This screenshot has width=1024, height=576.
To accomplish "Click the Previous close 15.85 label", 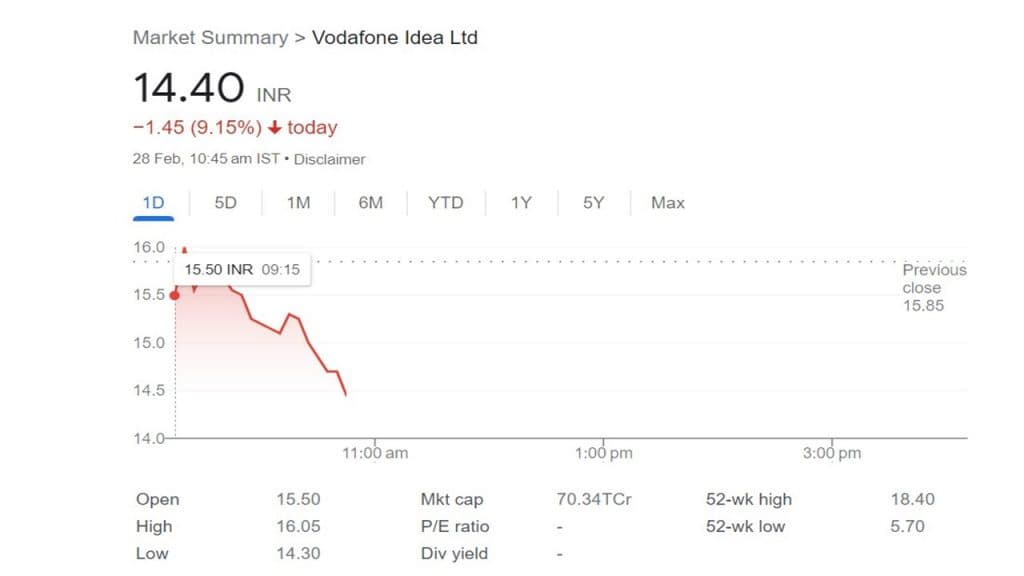I will pyautogui.click(x=933, y=287).
